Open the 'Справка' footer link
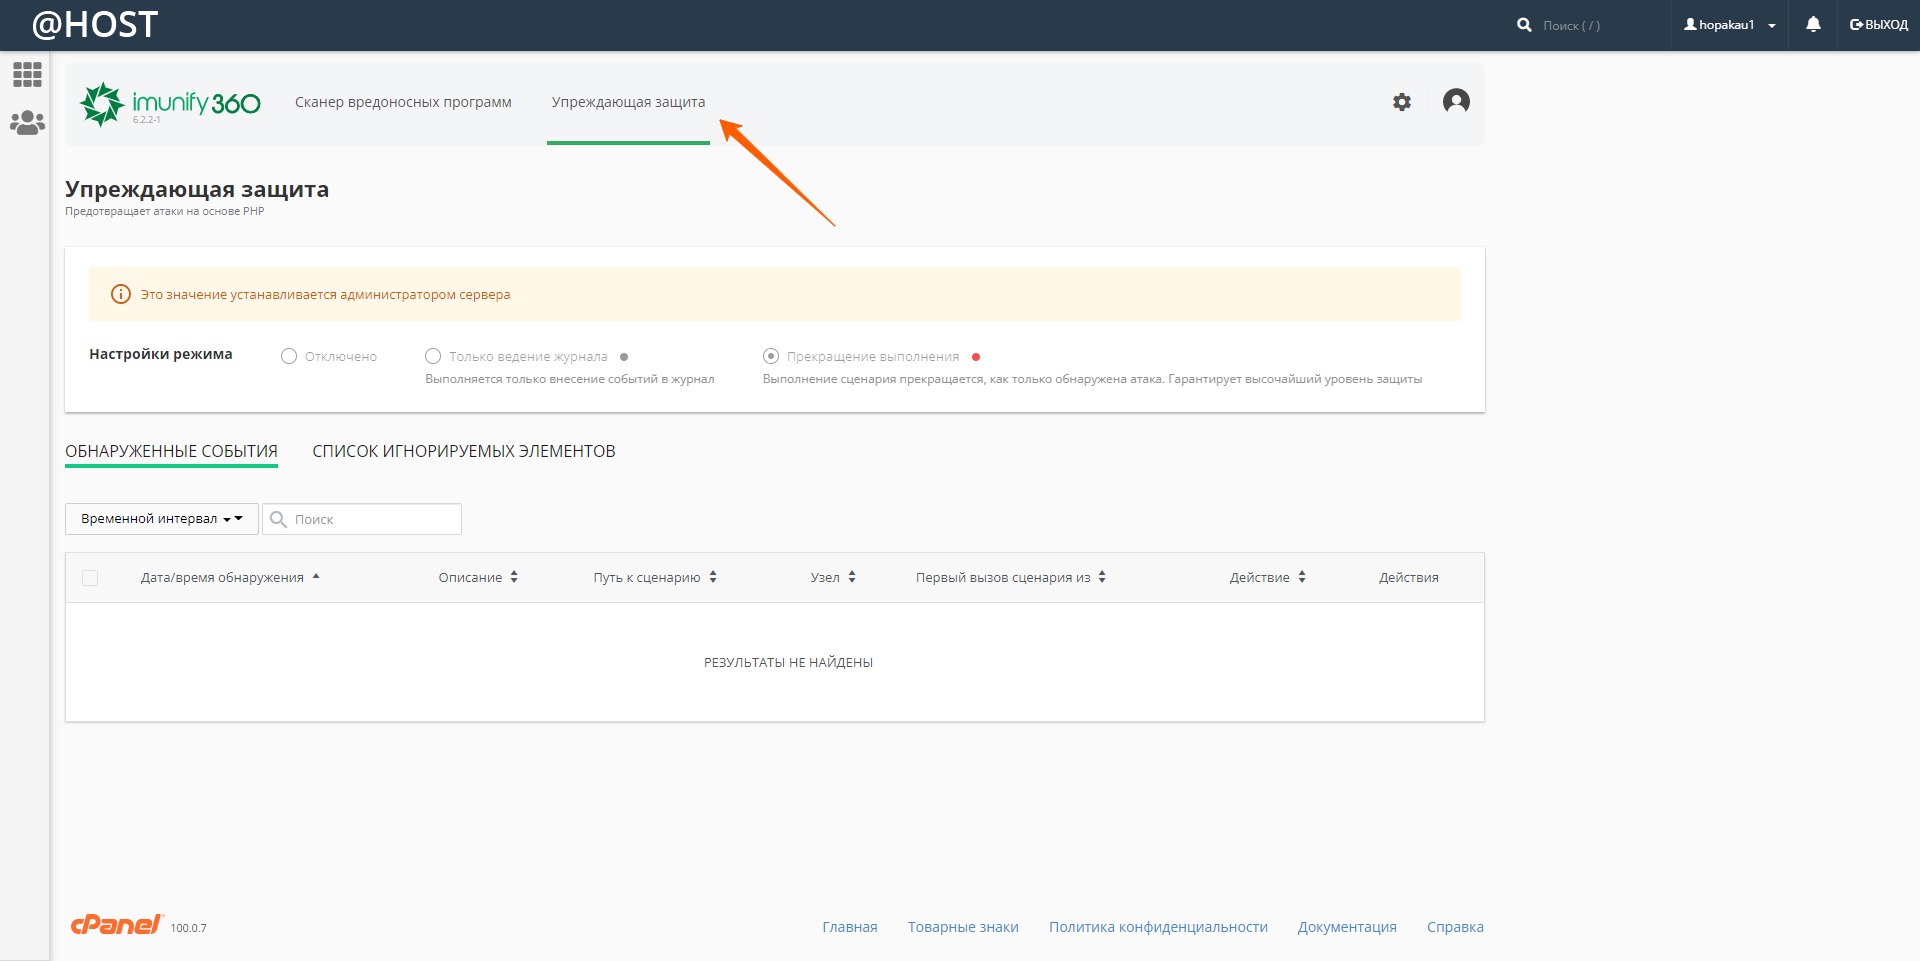The height and width of the screenshot is (961, 1920). 1455,927
